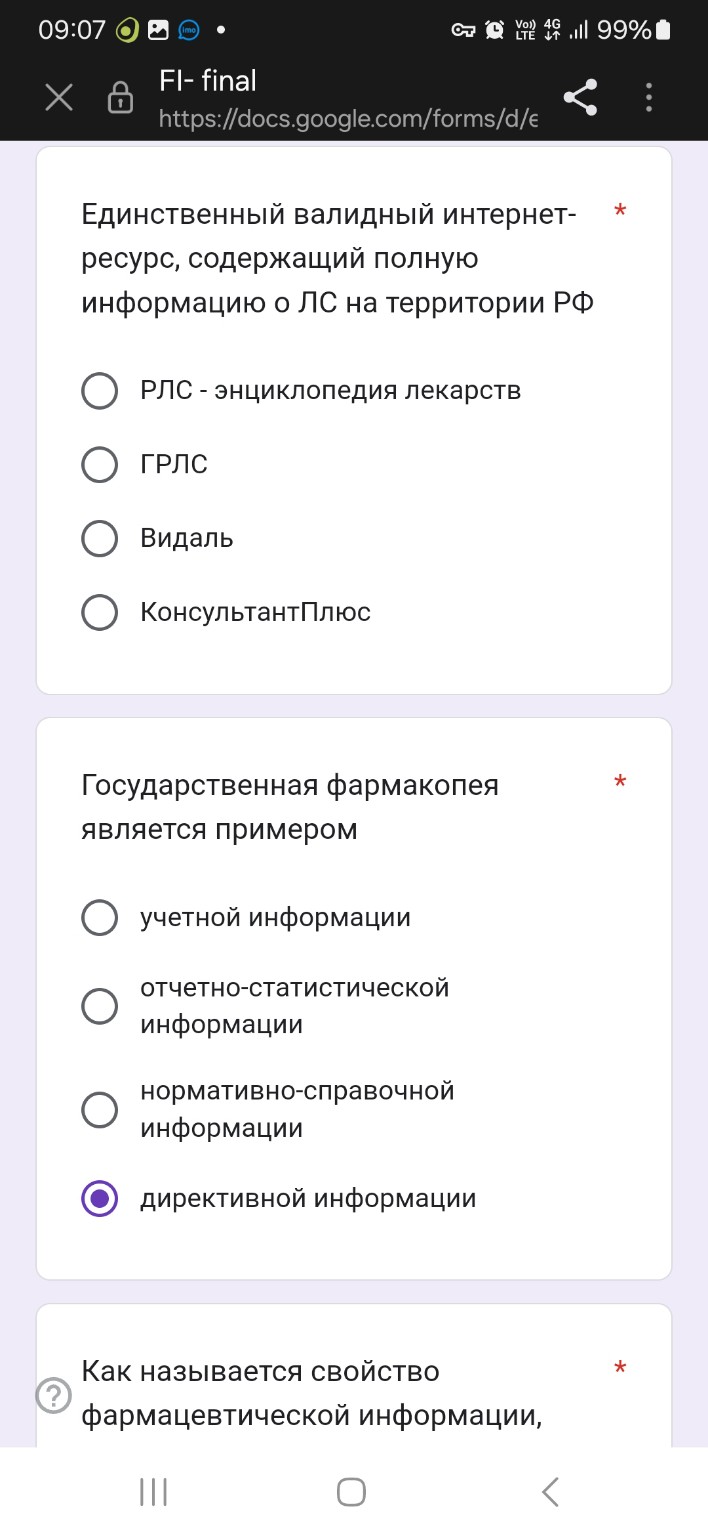The image size is (708, 1536).
Task: Select the answer 'ГРЛС'
Action: (99, 464)
